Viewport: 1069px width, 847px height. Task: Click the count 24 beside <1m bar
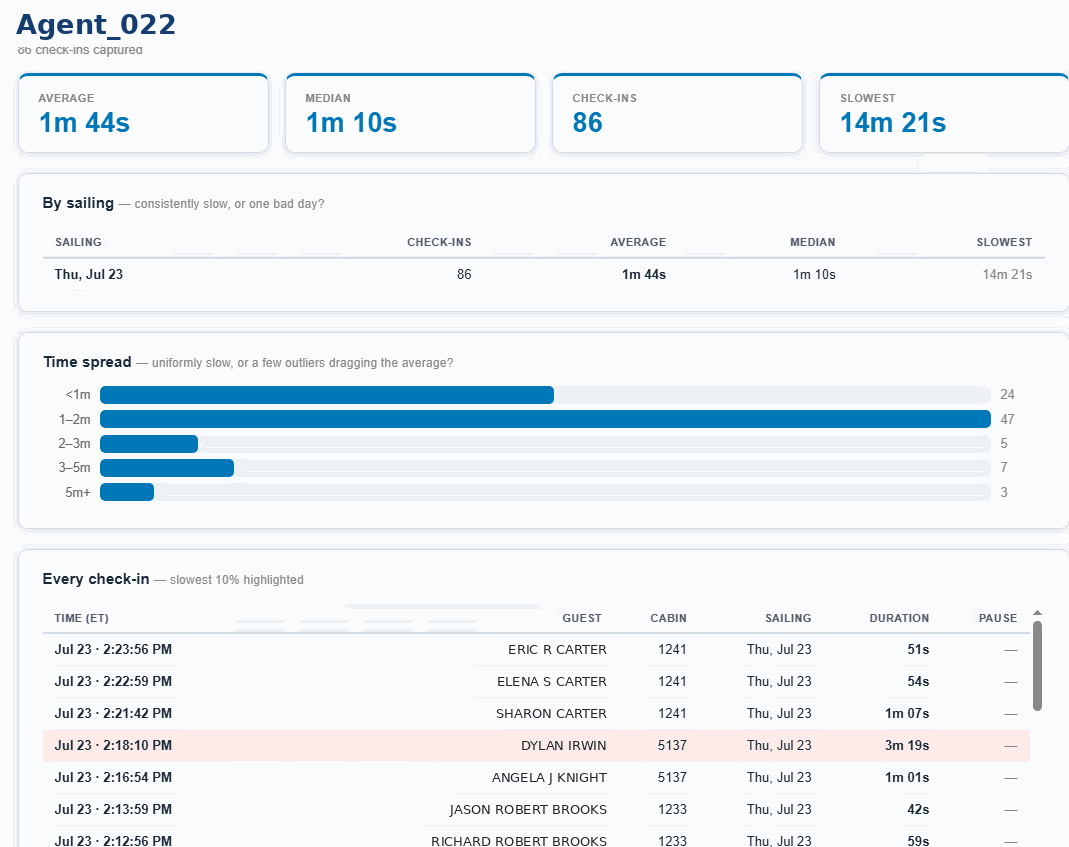point(1007,395)
